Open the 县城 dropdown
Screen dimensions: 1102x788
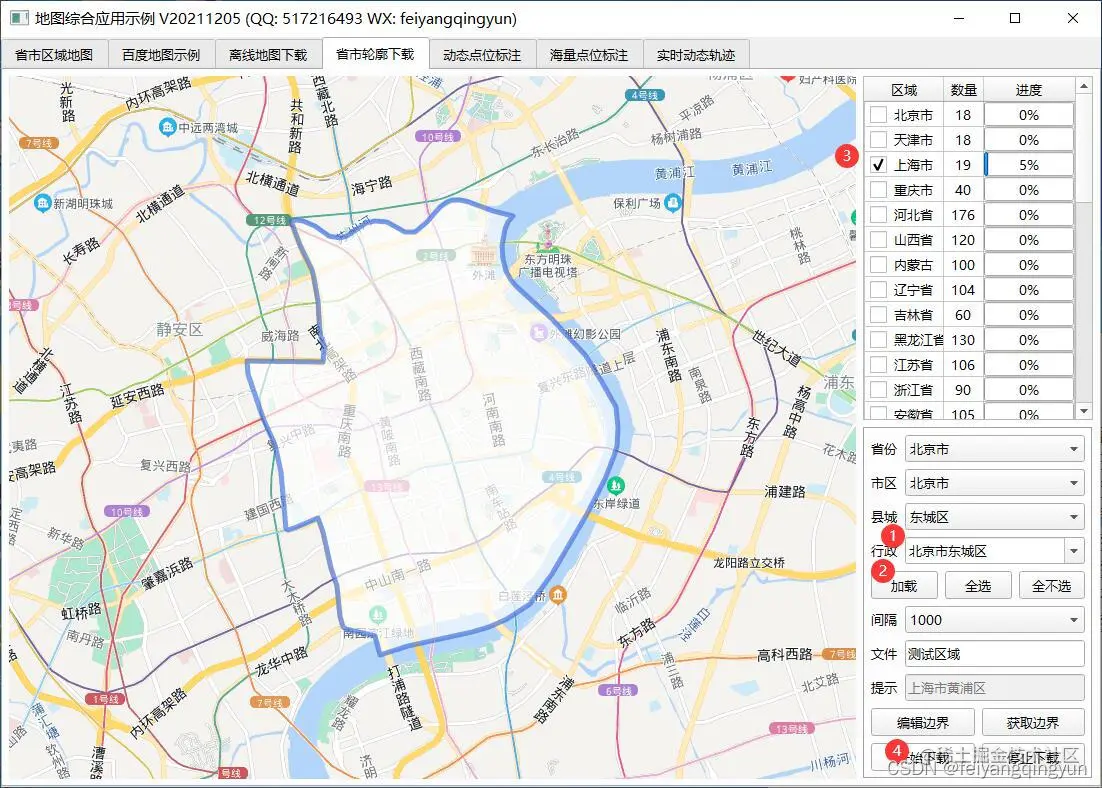994,517
